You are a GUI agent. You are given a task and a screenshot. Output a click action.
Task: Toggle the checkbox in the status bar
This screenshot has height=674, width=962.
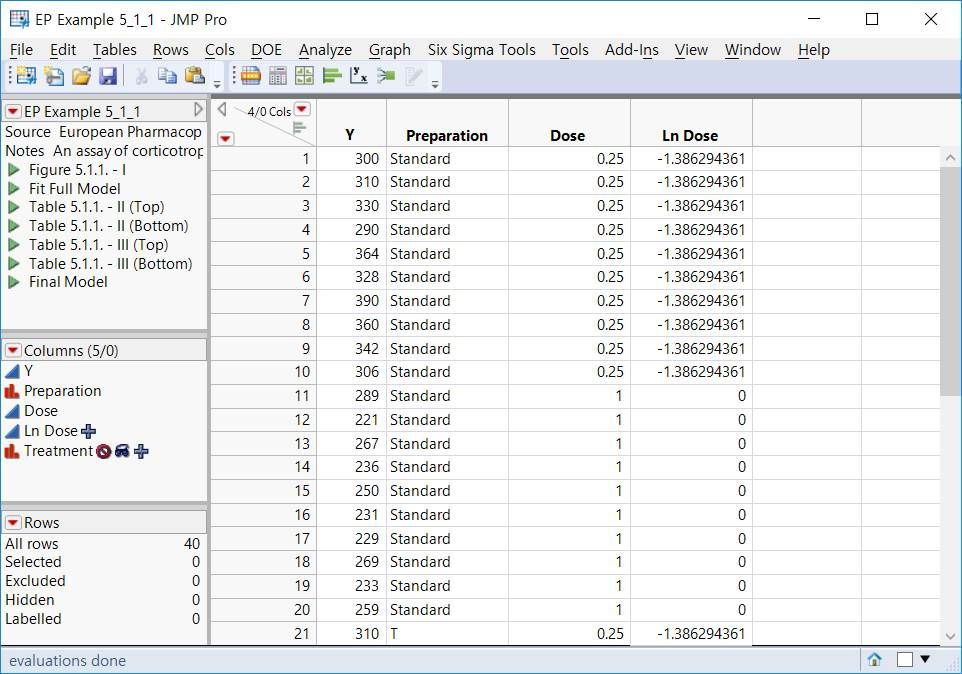click(x=904, y=660)
